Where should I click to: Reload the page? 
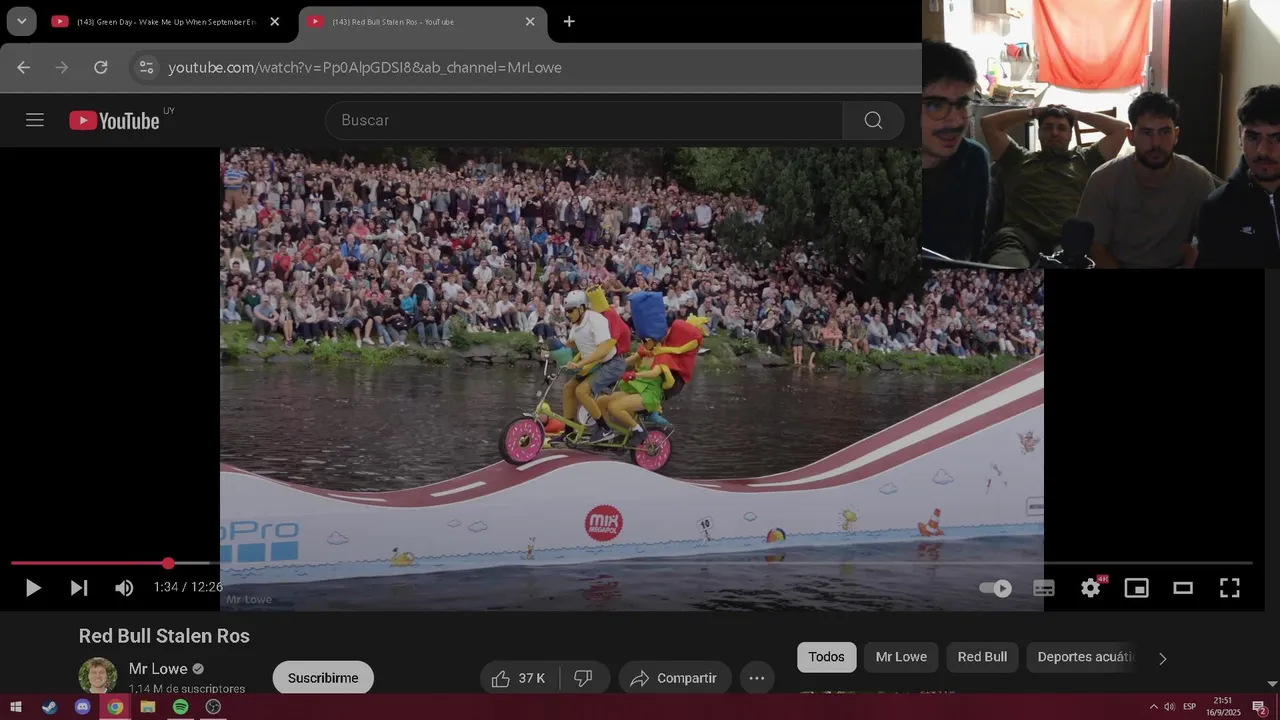(x=101, y=67)
